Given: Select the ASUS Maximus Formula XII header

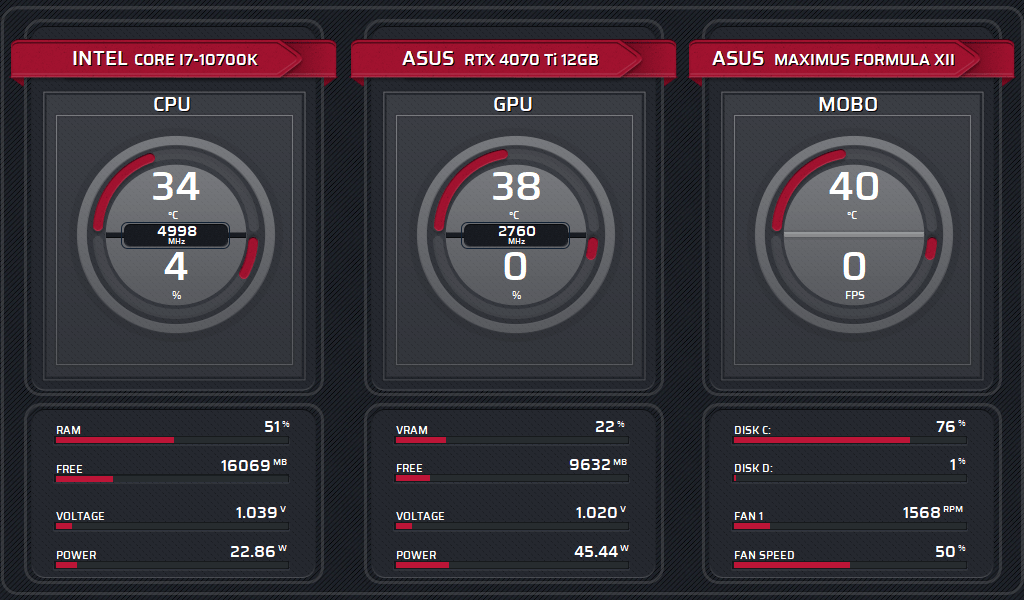Looking at the screenshot, I should (833, 59).
